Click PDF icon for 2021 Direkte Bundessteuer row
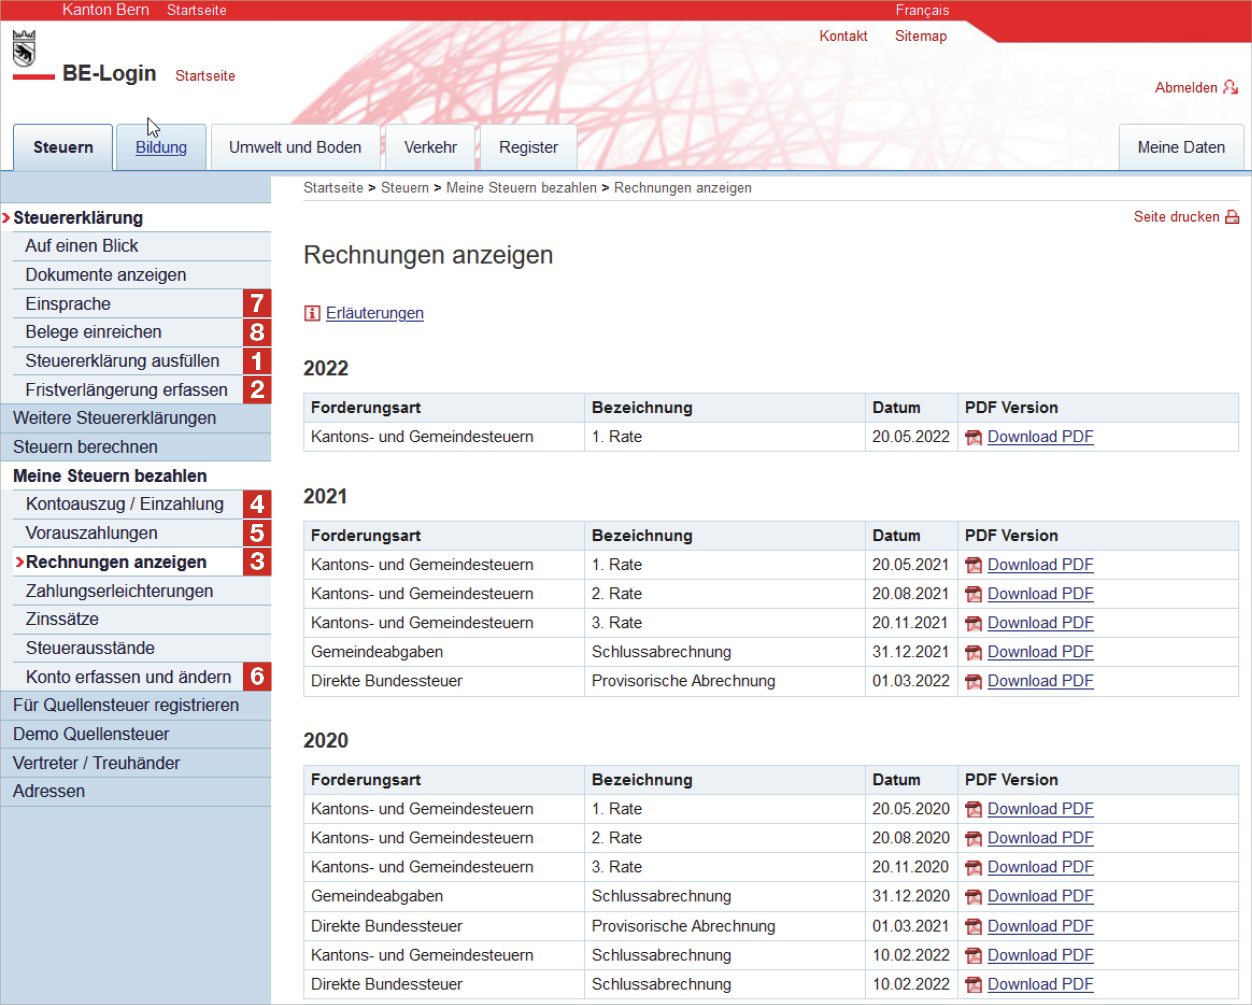 pyautogui.click(x=973, y=681)
